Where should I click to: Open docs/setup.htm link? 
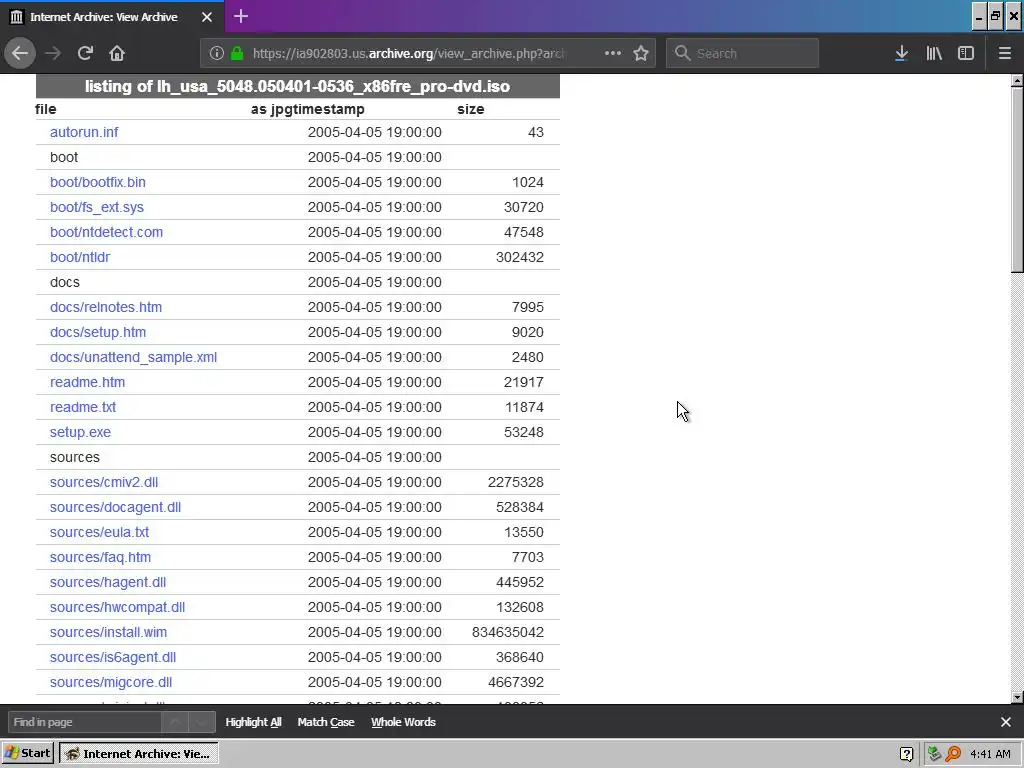tap(98, 332)
